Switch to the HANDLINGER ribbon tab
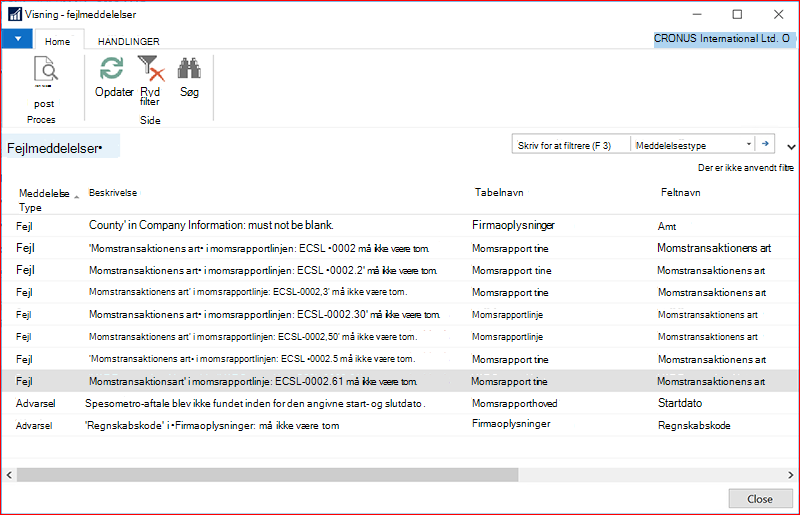 pyautogui.click(x=129, y=41)
